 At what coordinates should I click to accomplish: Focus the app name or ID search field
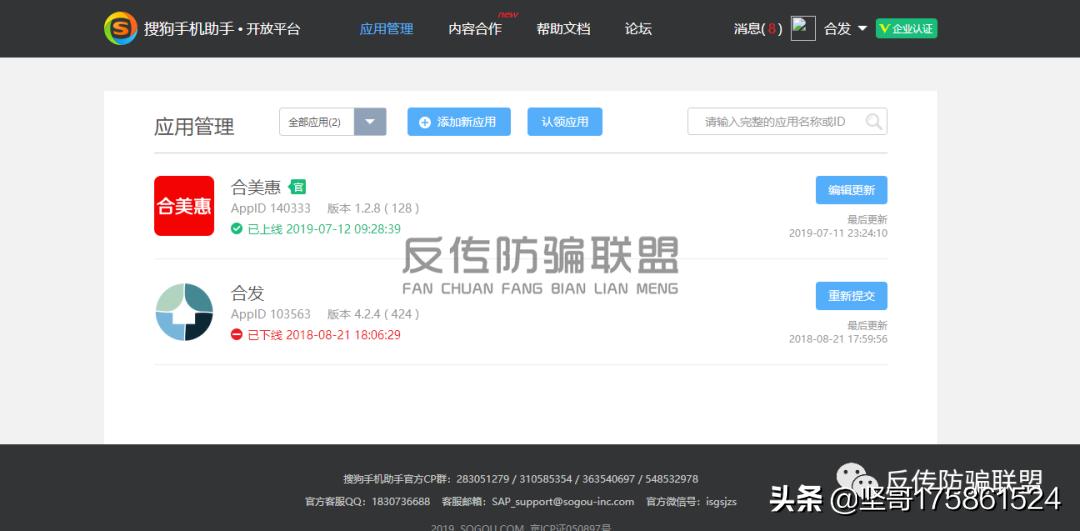pyautogui.click(x=787, y=121)
